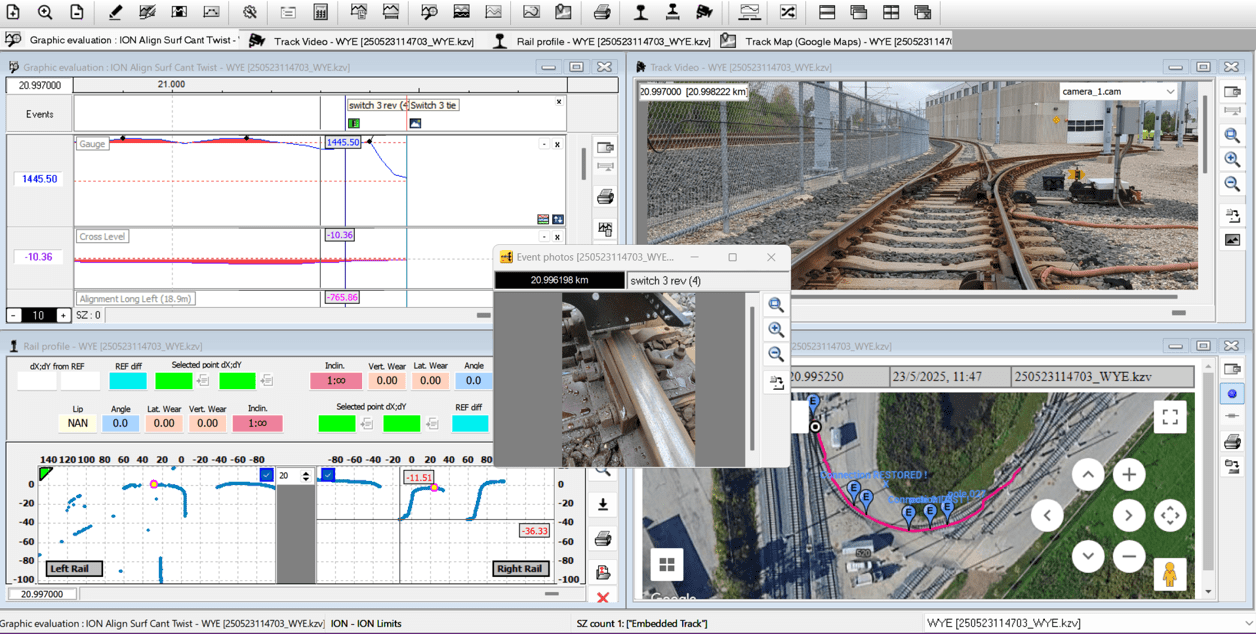Click the export icon in the Rail profile side panel

pyautogui.click(x=603, y=502)
